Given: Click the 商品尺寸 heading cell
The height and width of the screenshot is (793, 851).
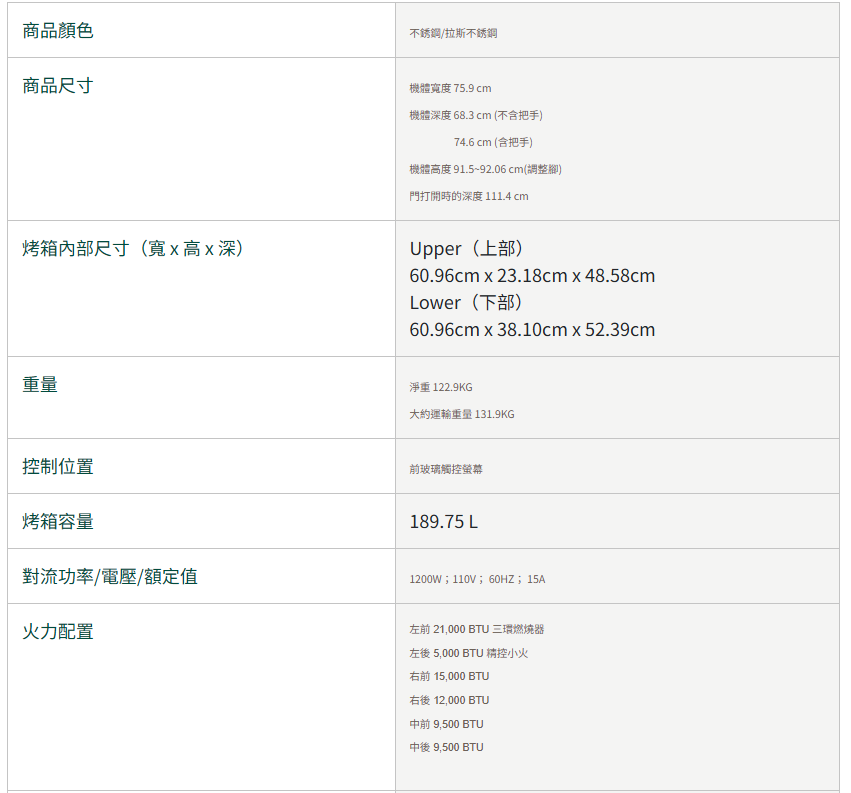Looking at the screenshot, I should (58, 86).
